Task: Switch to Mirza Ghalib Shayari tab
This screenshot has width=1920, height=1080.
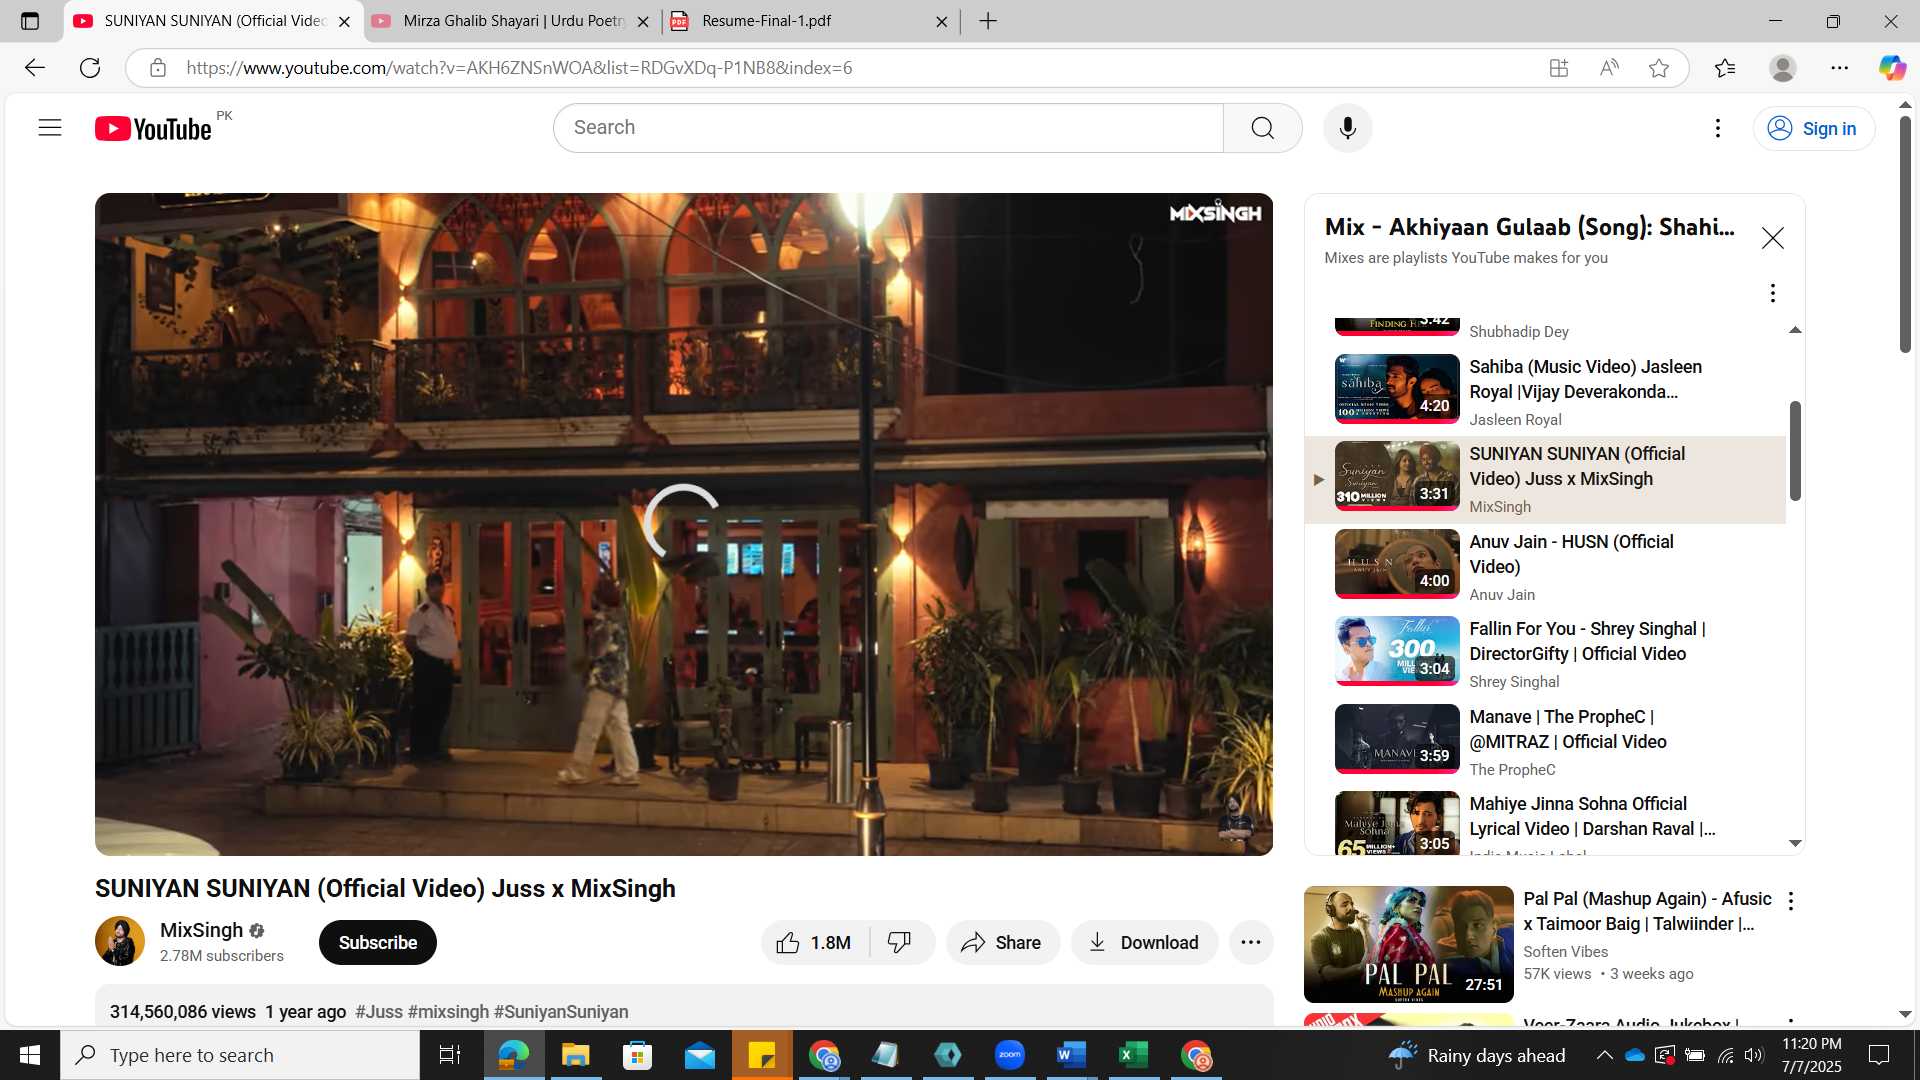Action: 510,21
